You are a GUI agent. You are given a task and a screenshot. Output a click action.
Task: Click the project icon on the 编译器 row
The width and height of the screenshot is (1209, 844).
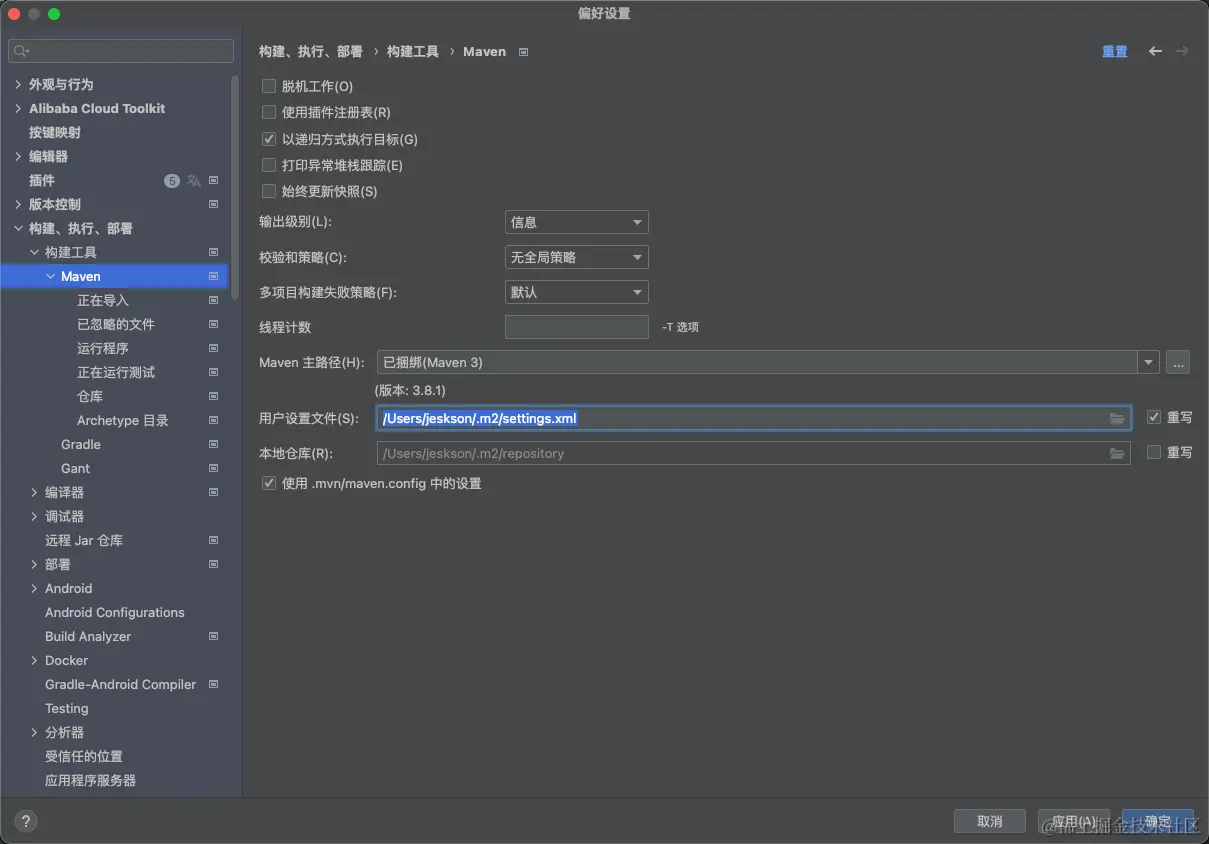(x=213, y=493)
